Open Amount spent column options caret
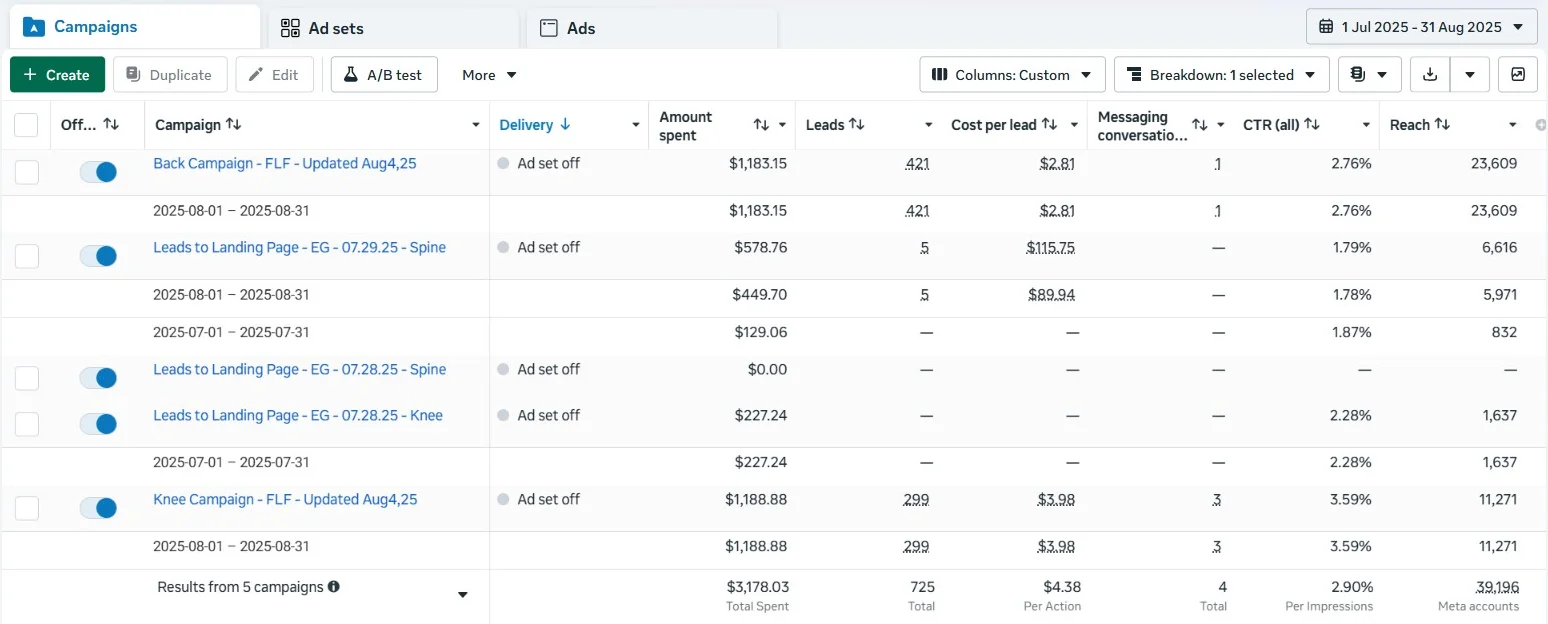Viewport: 1548px width, 624px height. 782,125
